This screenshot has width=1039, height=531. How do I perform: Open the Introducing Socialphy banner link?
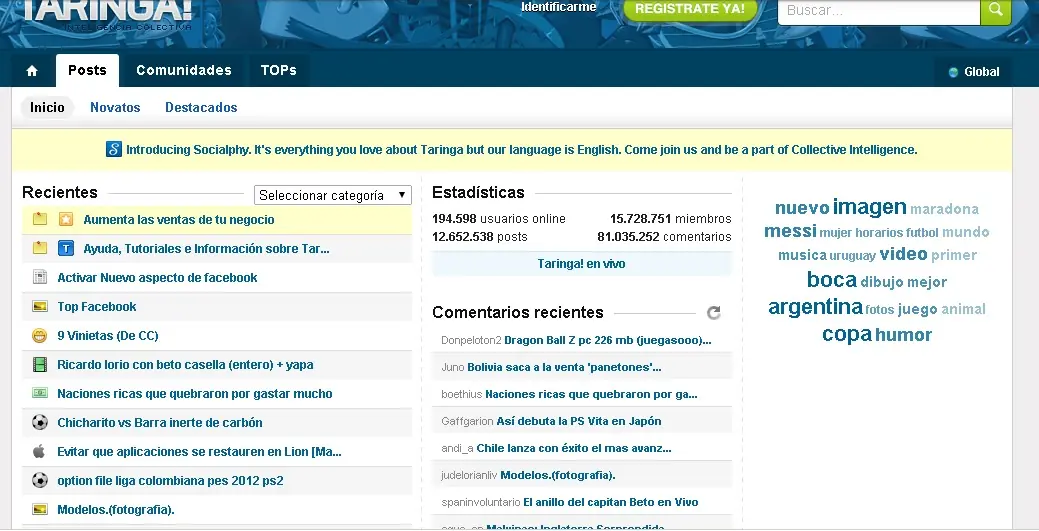(x=521, y=150)
